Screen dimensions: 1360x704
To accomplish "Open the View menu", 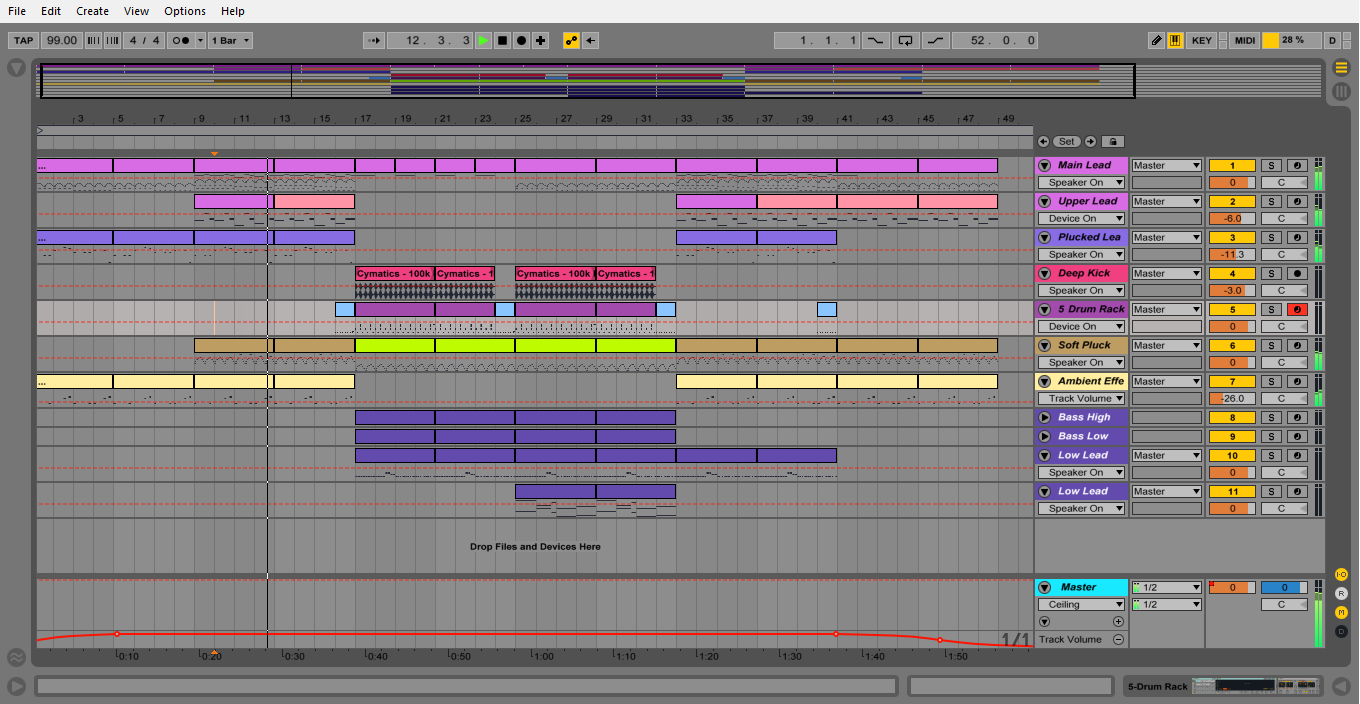I will coord(136,11).
